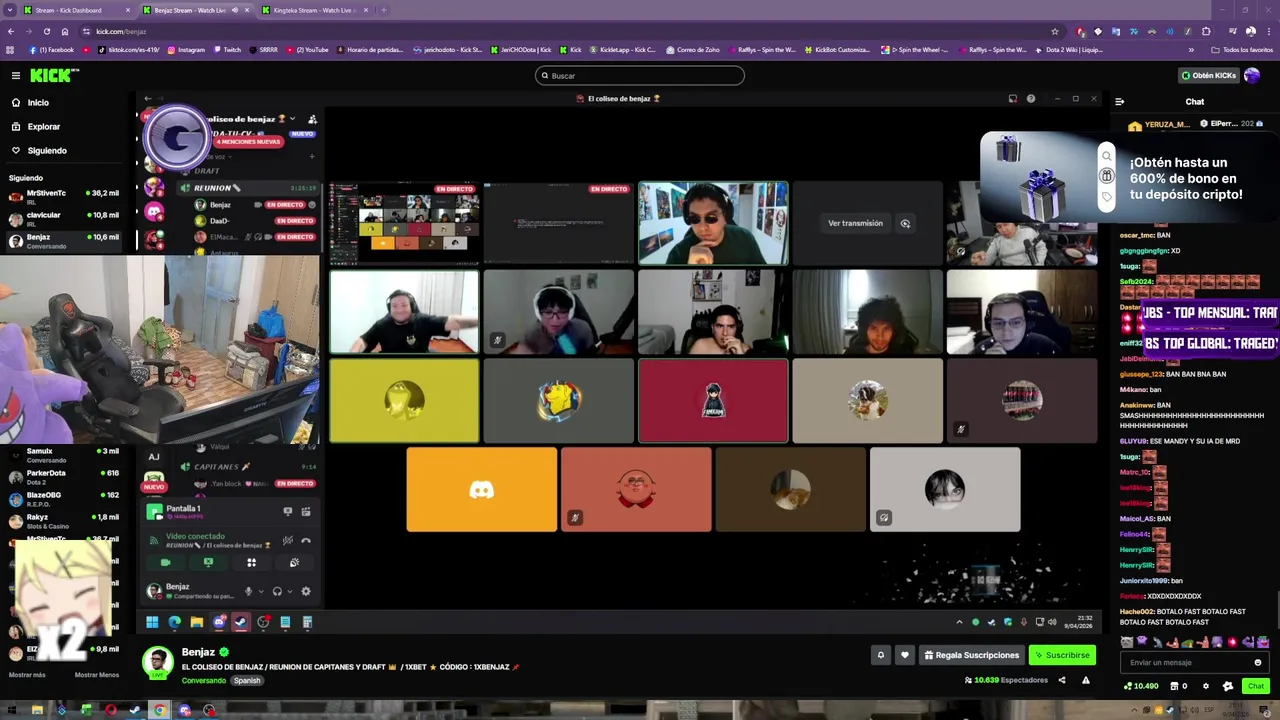Bookmark page with star icon
Viewport: 1280px width, 720px height.
click(1055, 31)
